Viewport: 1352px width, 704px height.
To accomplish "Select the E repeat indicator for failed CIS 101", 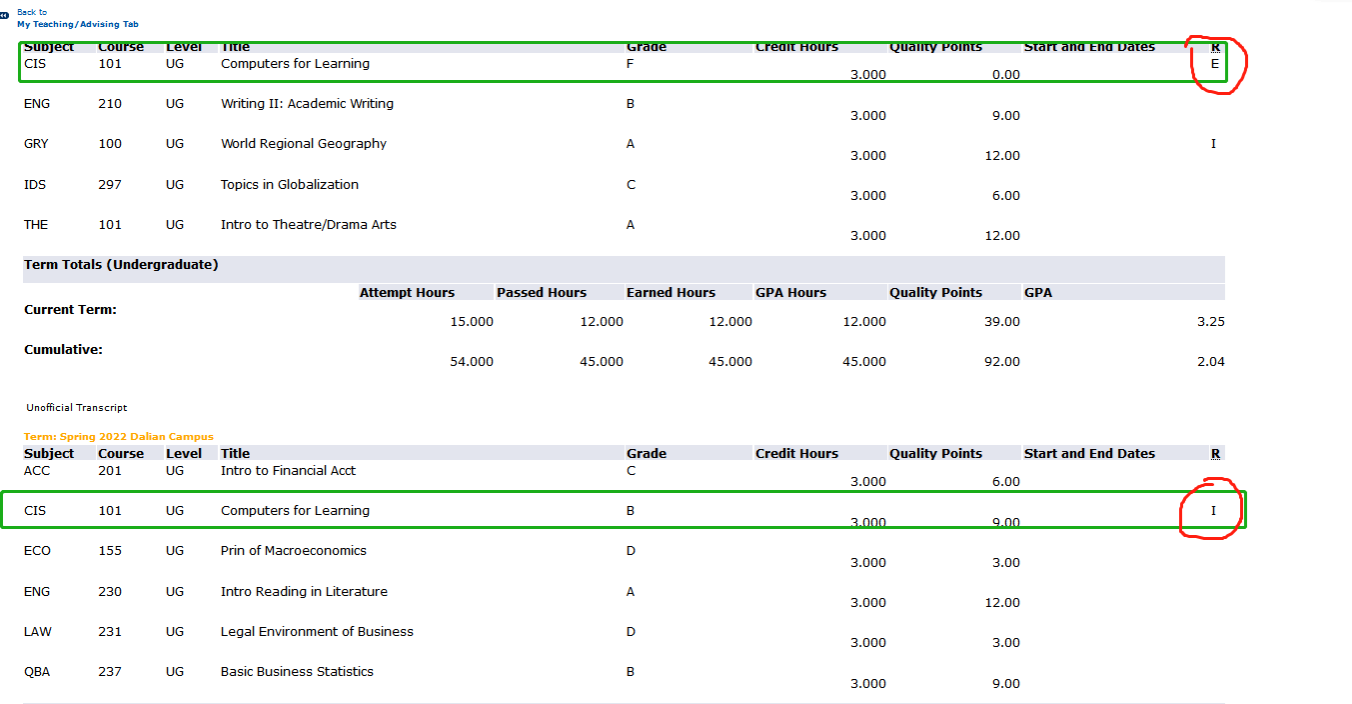I will click(x=1215, y=64).
